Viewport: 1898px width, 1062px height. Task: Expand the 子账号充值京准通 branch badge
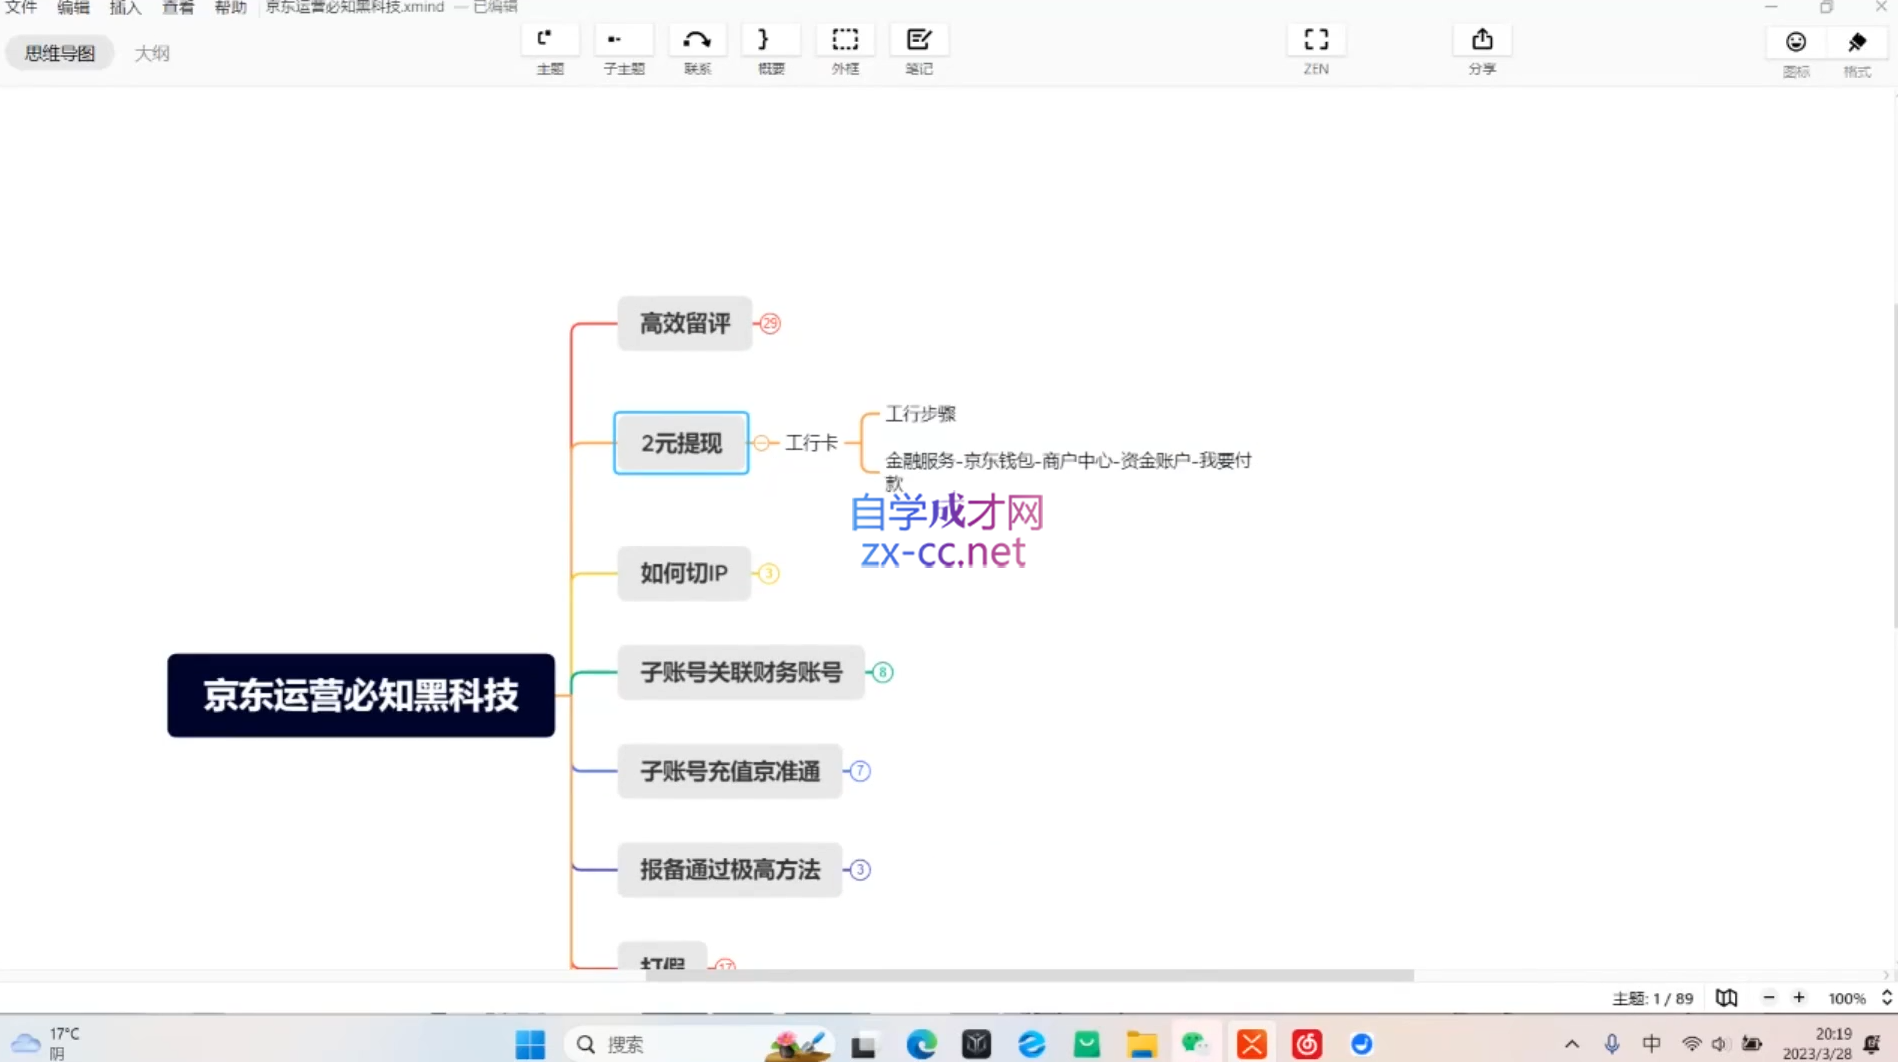click(860, 771)
